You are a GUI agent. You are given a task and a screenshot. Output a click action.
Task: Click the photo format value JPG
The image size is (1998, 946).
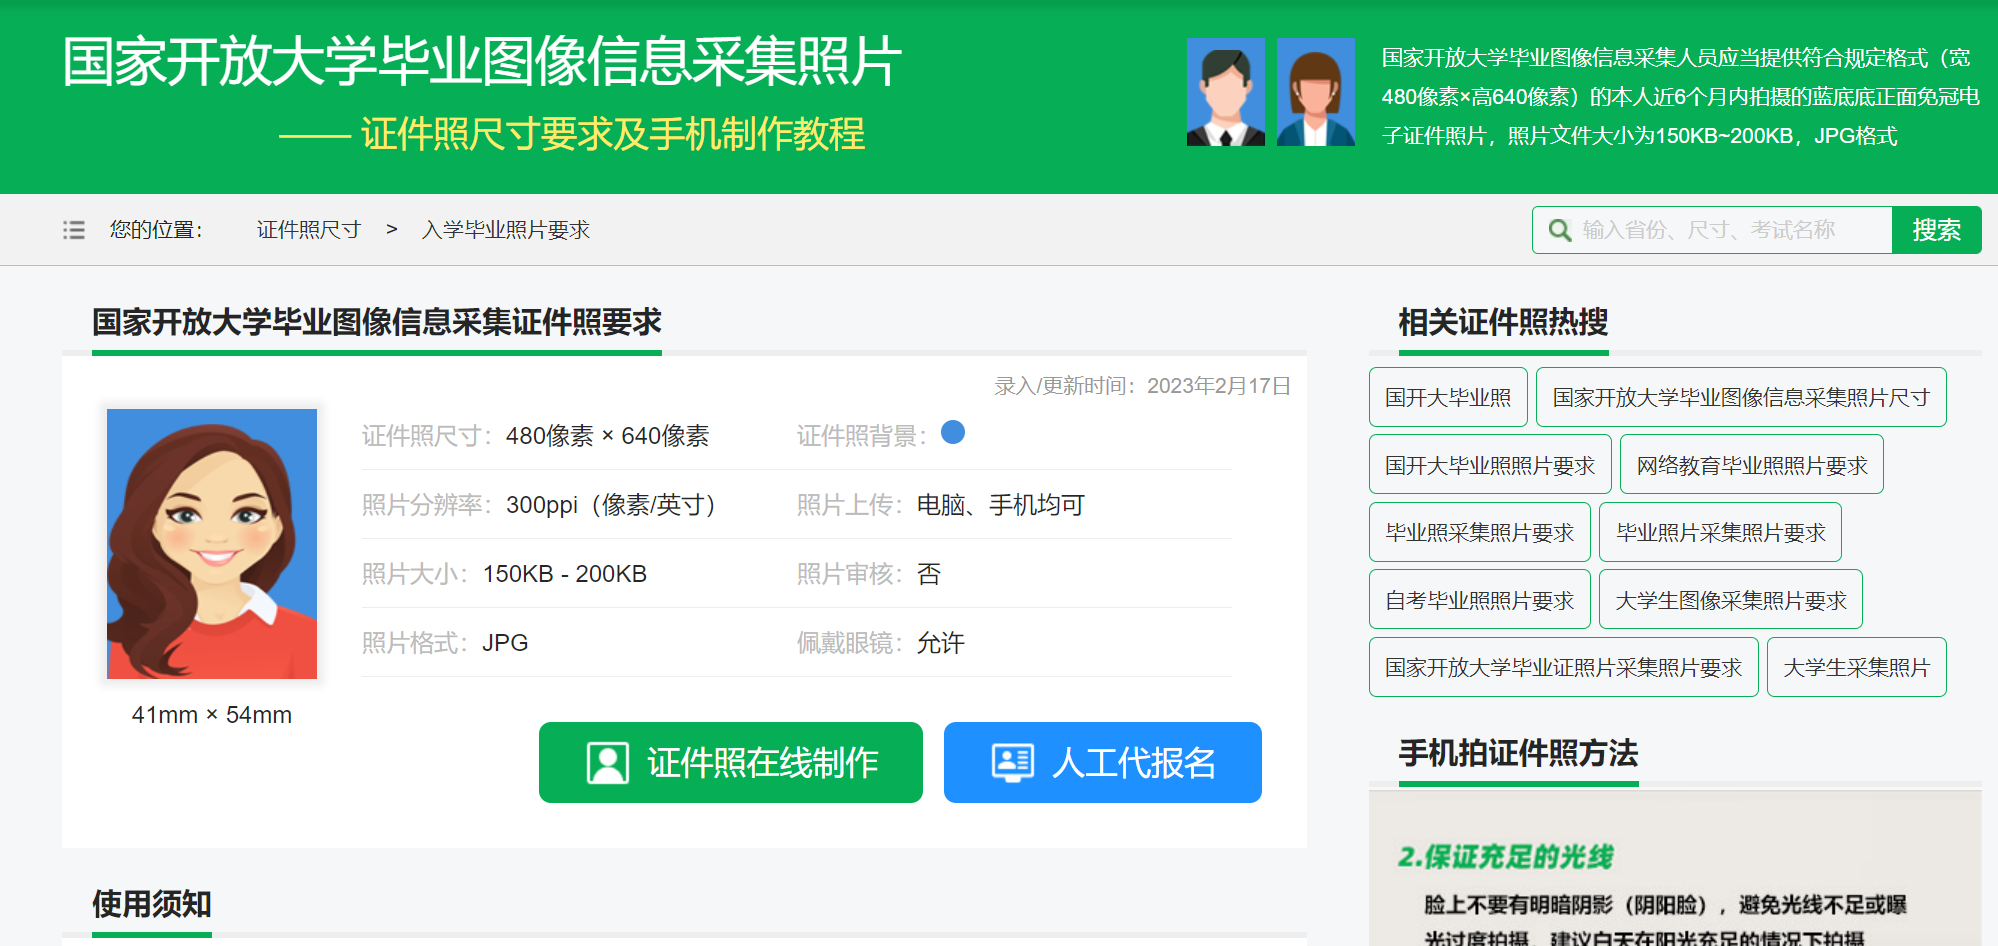tap(505, 643)
